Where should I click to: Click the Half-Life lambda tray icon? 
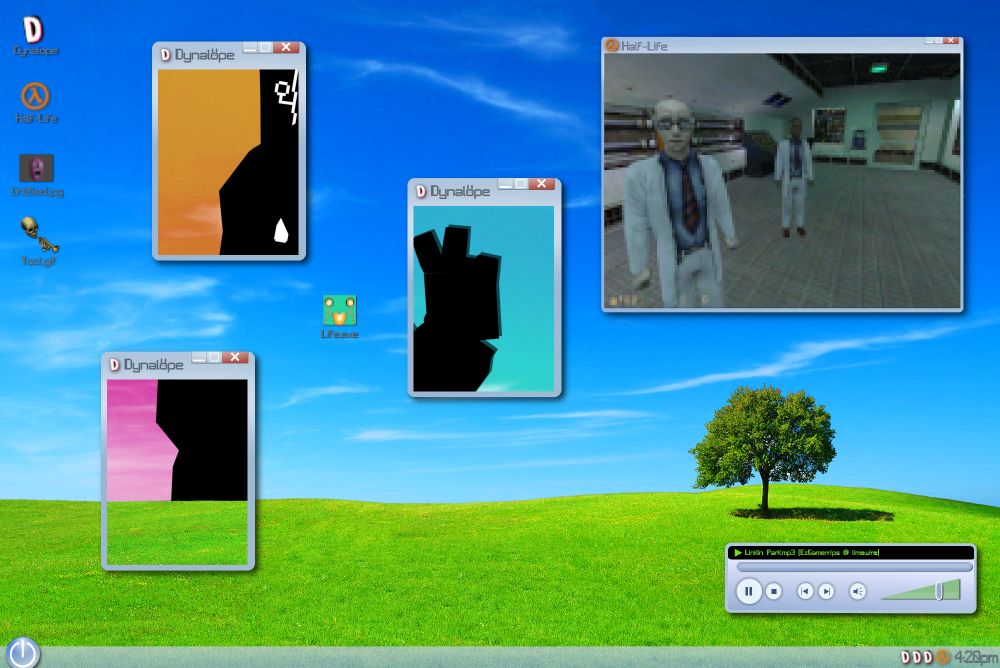943,657
